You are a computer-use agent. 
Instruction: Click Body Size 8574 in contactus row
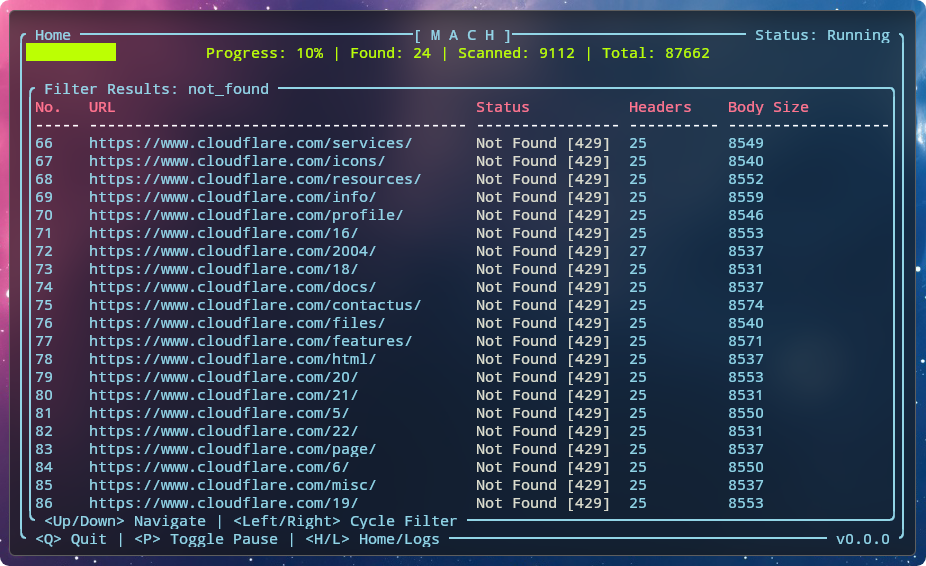pyautogui.click(x=746, y=305)
